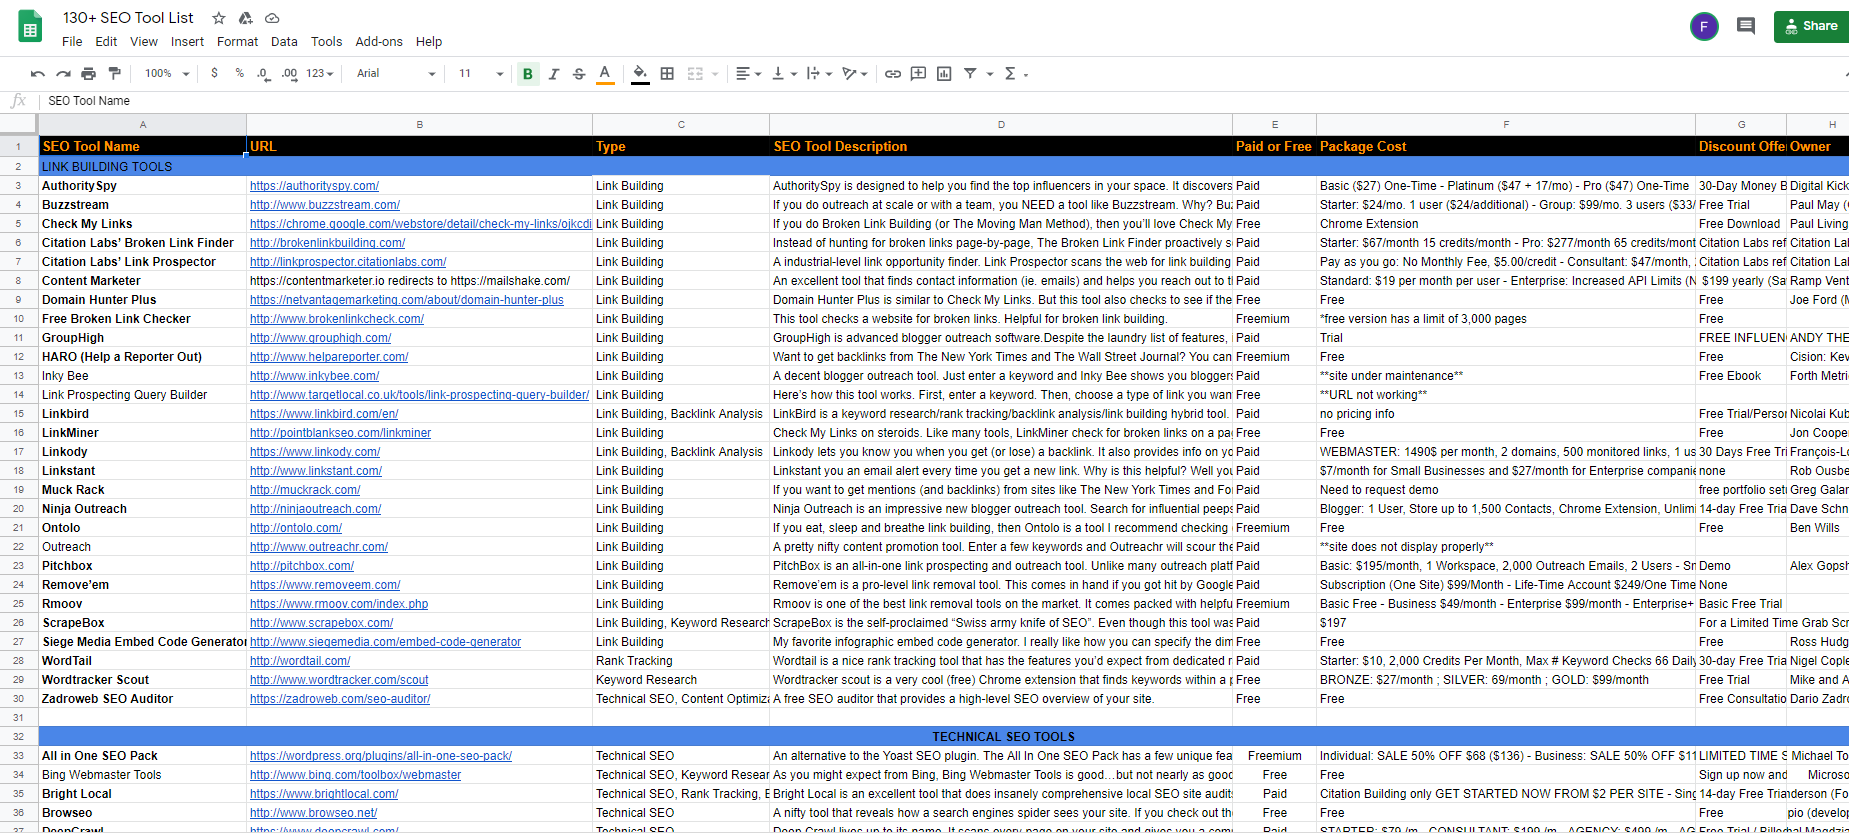Image resolution: width=1849 pixels, height=833 pixels.
Task: Open the font size 11 dropdown
Action: 481,74
